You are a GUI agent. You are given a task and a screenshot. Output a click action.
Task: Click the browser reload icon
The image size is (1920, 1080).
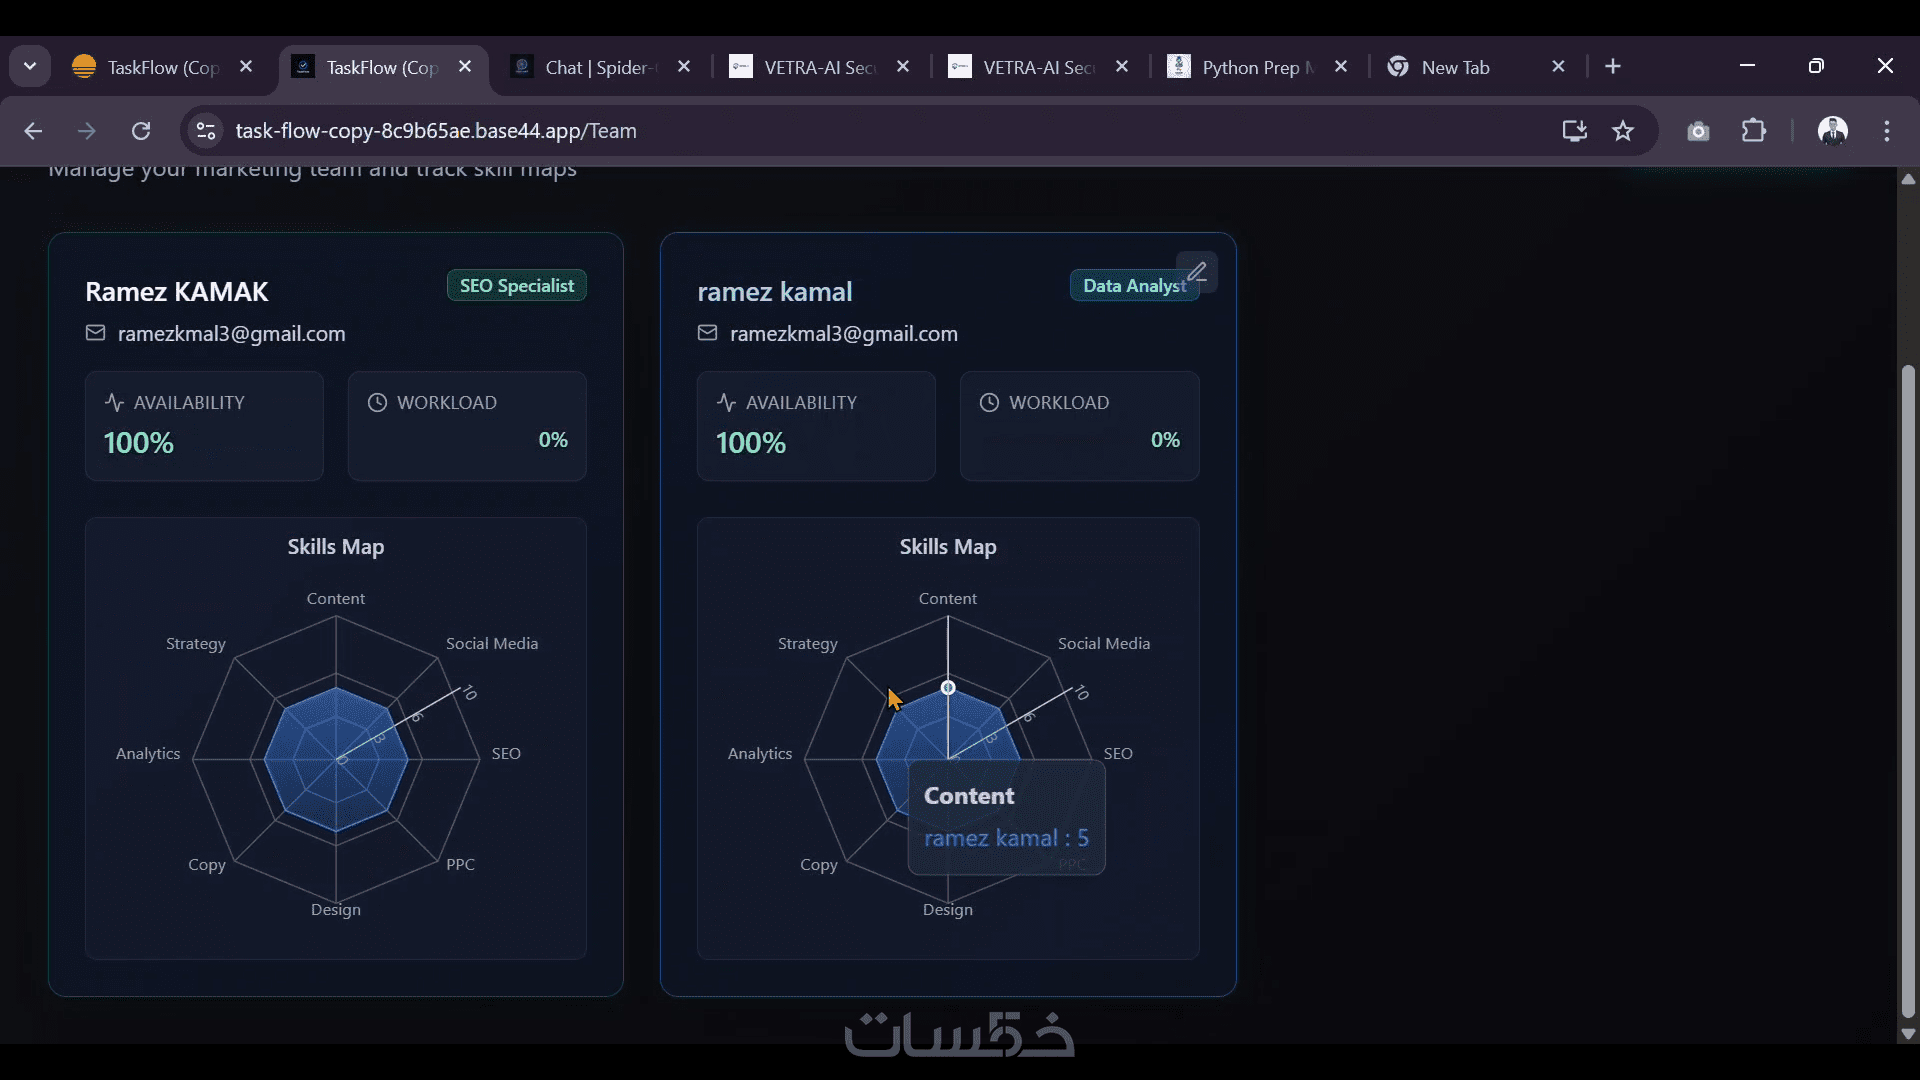pyautogui.click(x=141, y=131)
